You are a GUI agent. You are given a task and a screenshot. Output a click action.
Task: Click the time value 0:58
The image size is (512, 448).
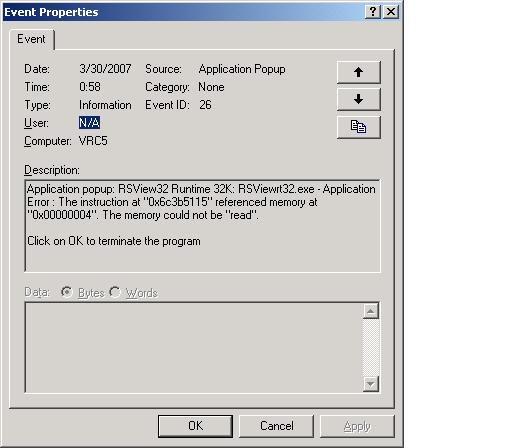(90, 87)
